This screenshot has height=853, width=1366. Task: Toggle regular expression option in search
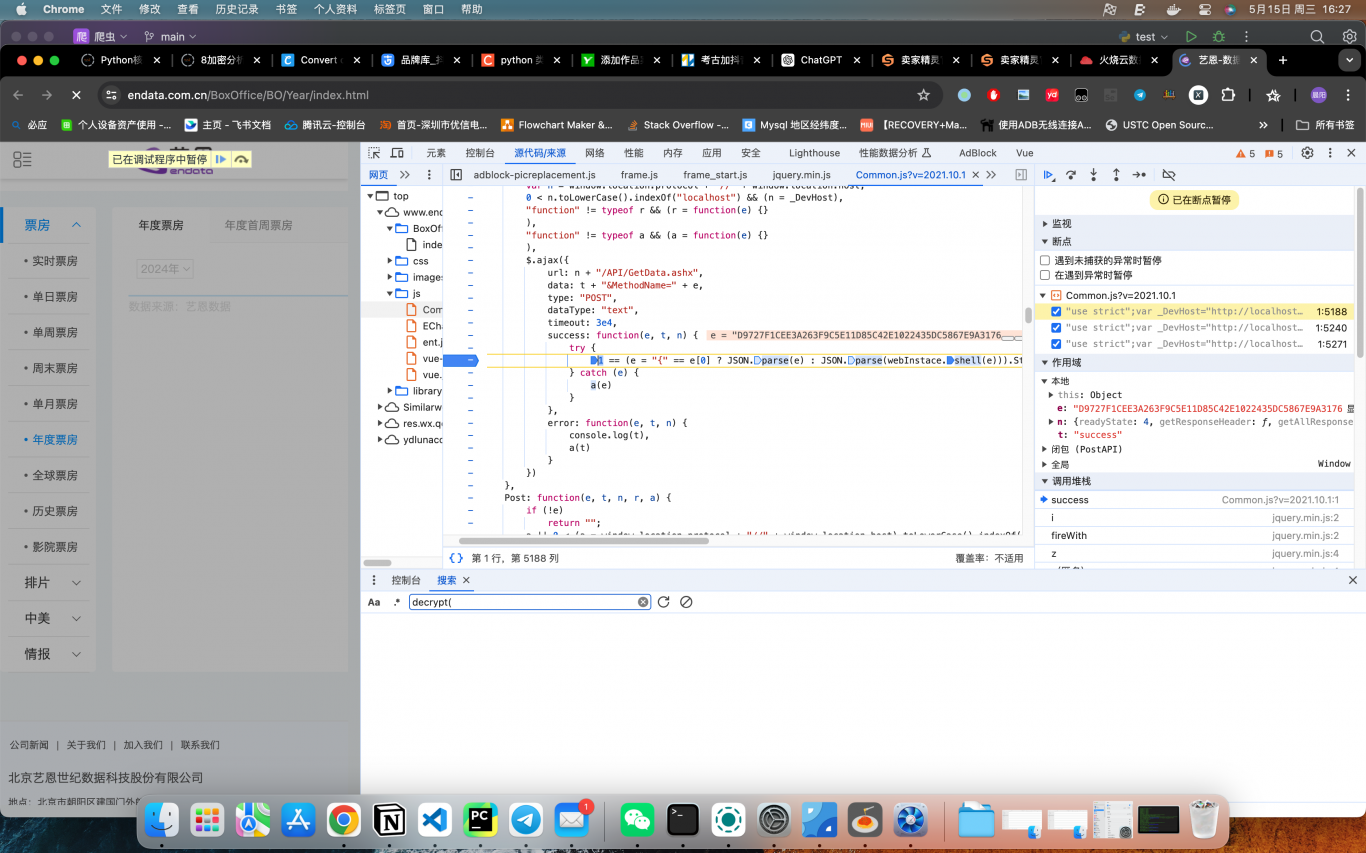coord(397,602)
